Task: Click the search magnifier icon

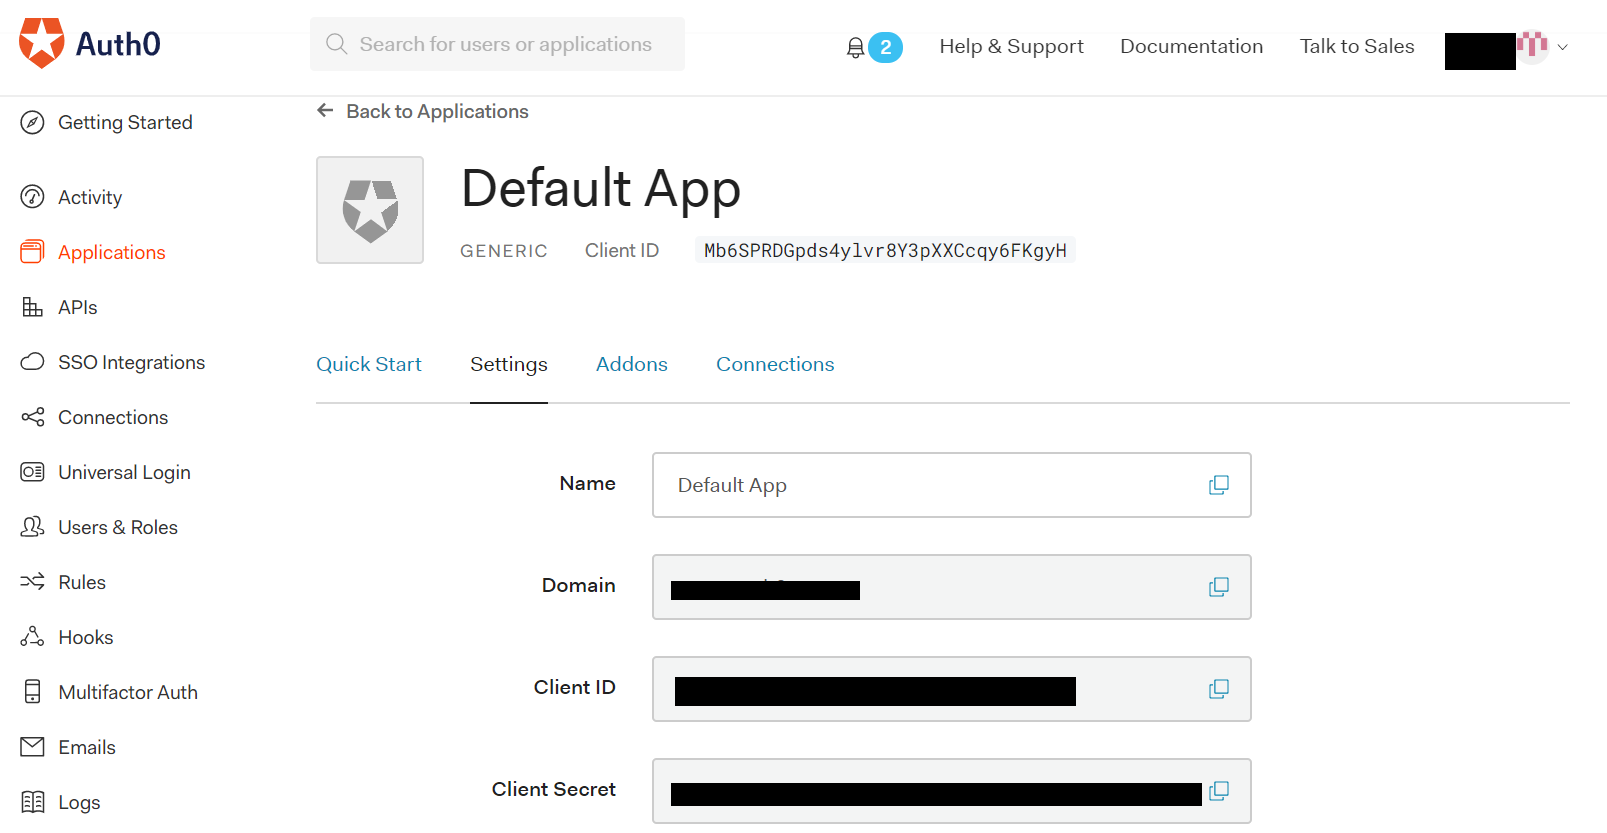Action: coord(337,44)
